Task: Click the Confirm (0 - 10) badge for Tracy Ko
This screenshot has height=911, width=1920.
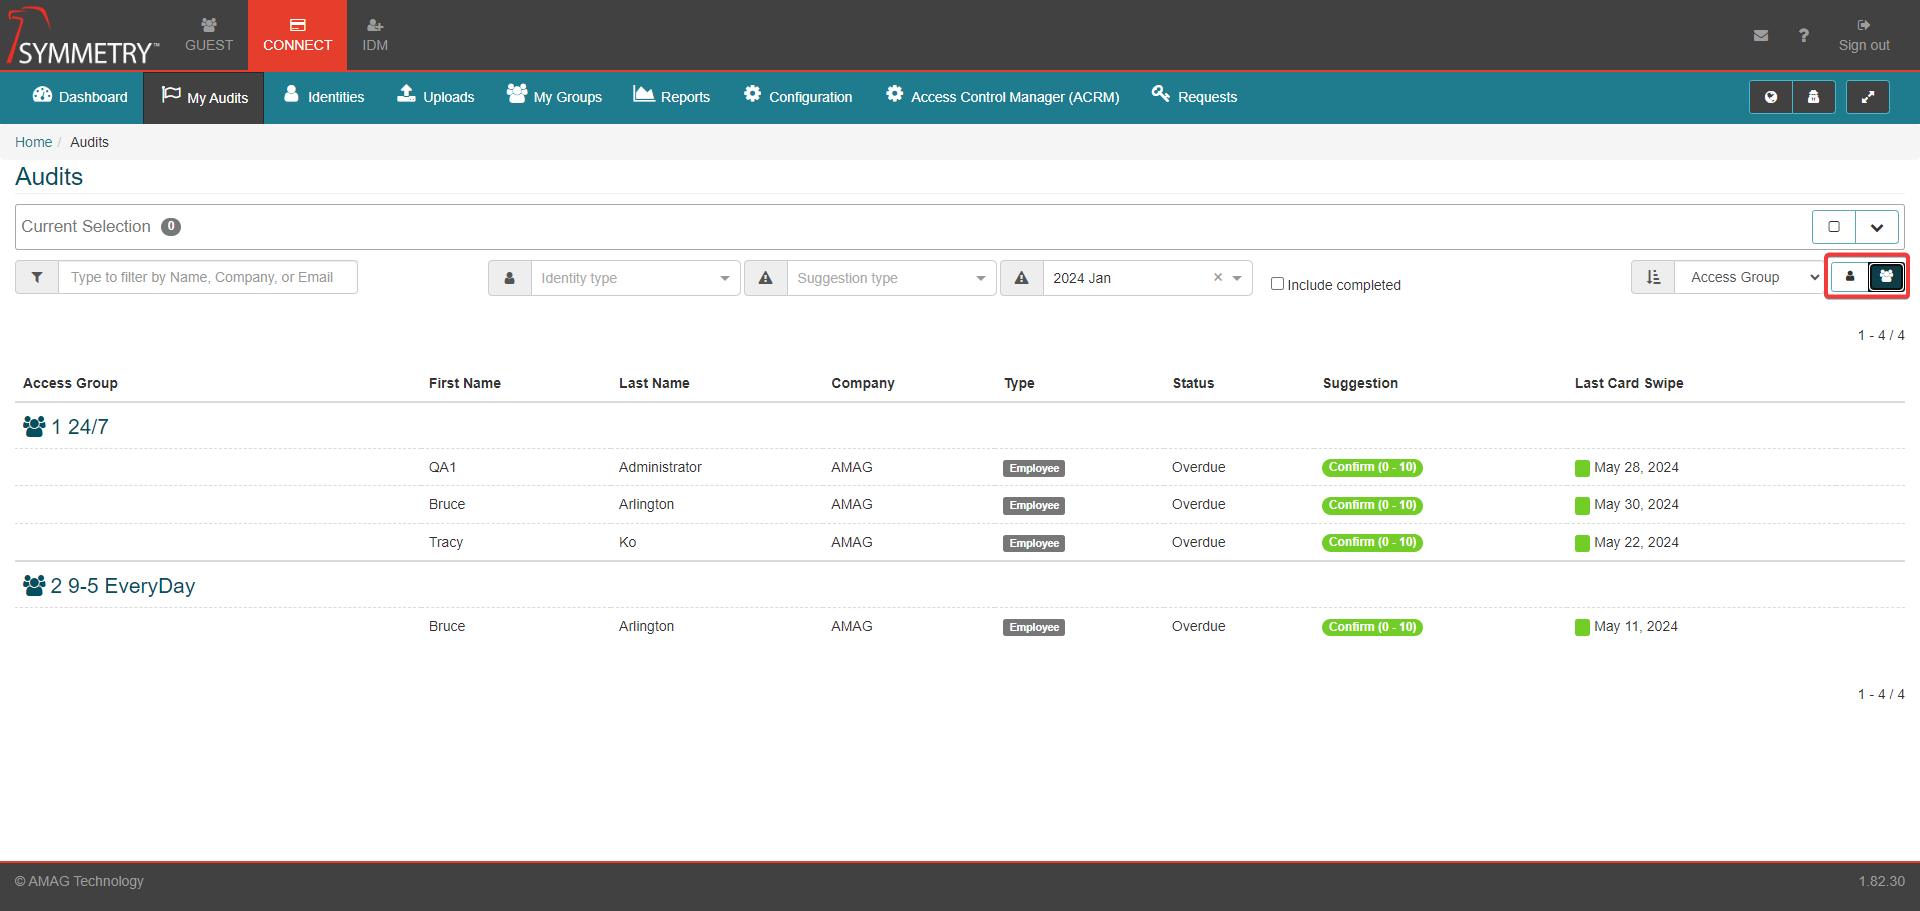Action: 1372,542
